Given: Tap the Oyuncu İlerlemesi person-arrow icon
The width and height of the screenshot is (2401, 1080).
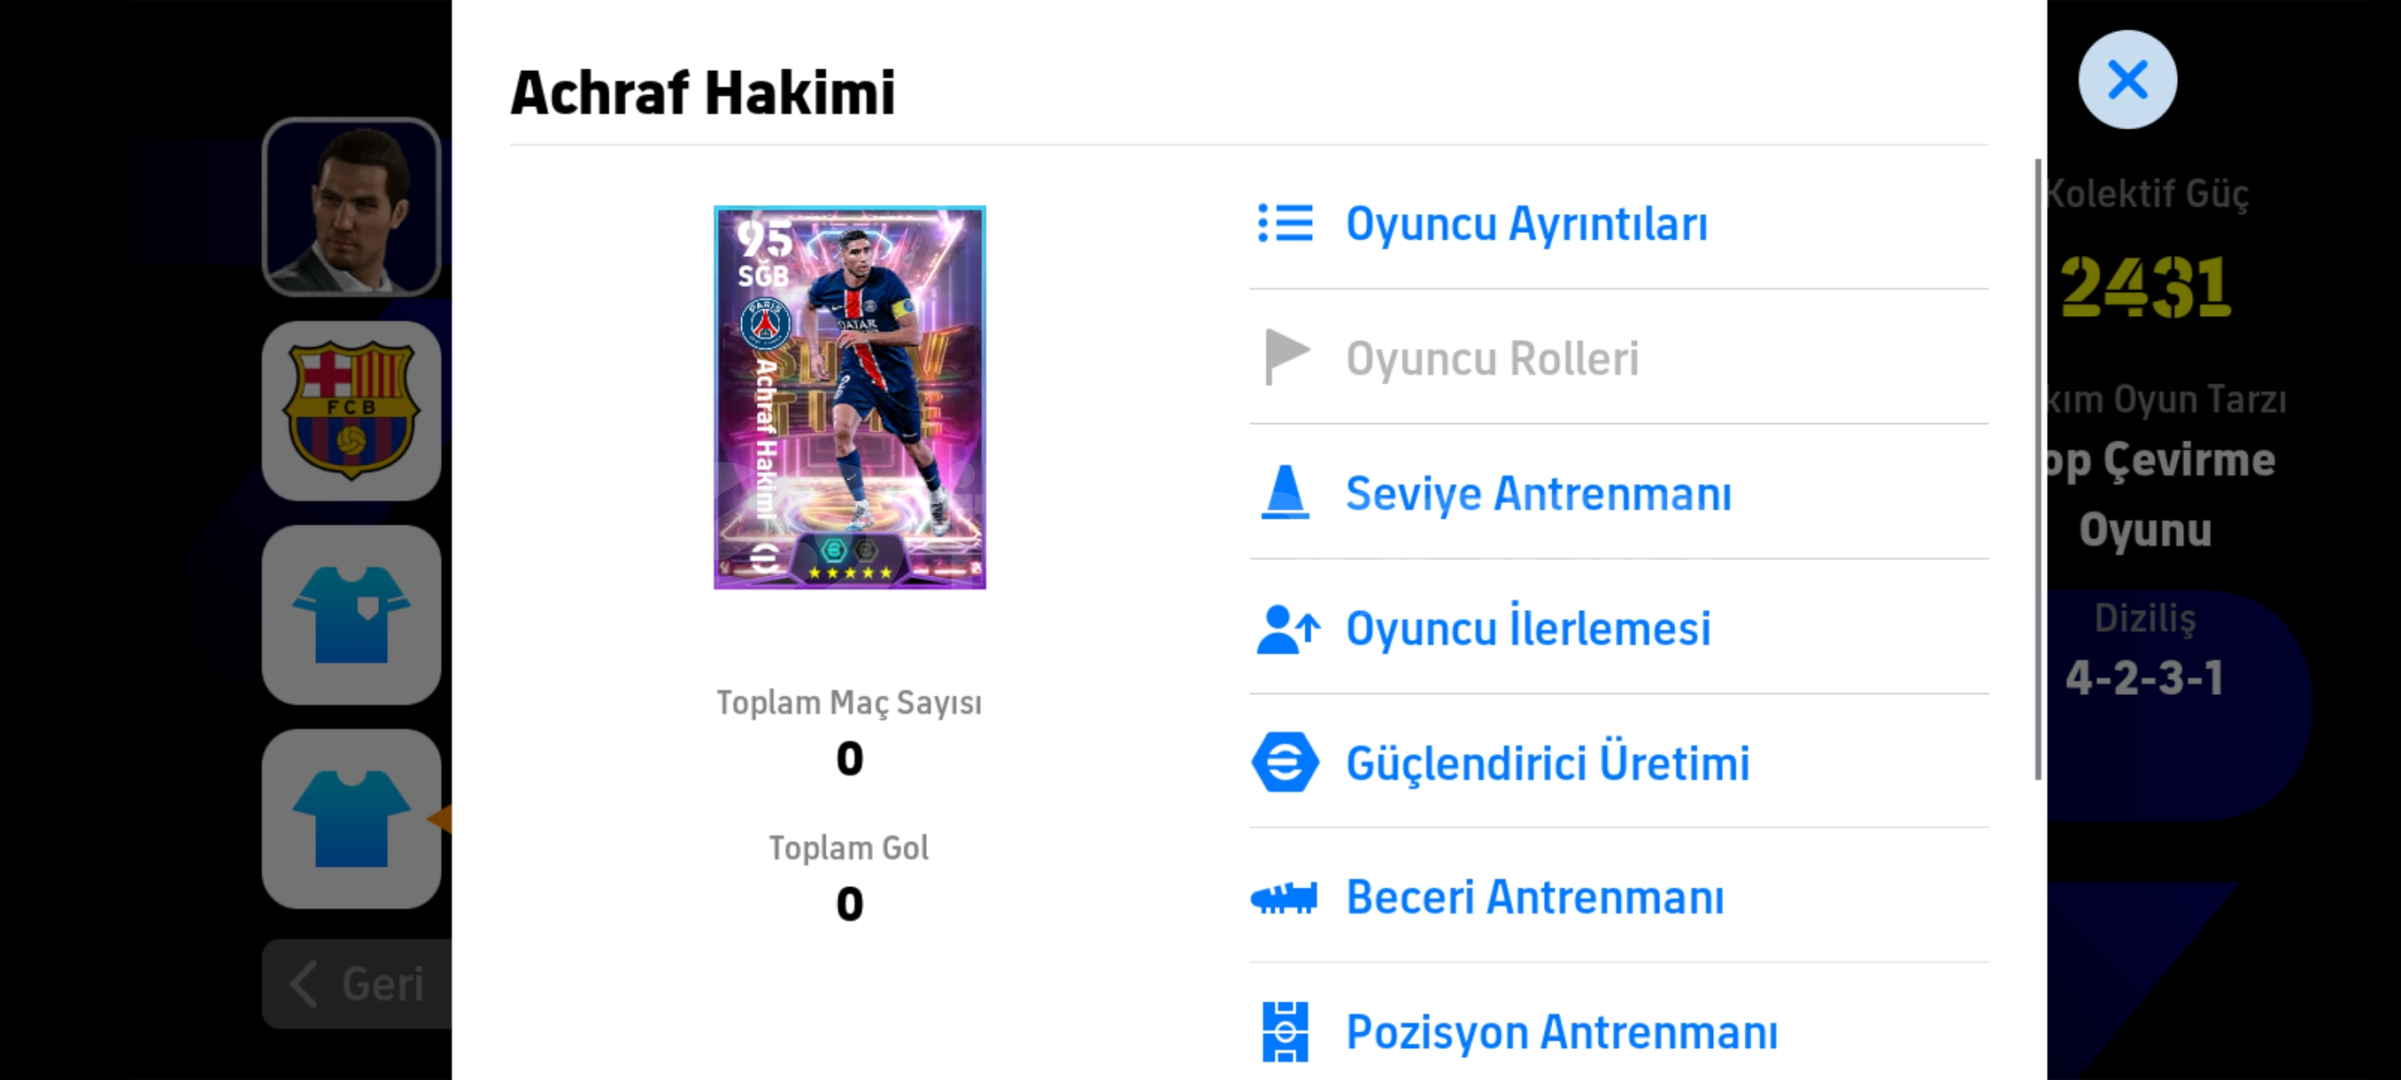Looking at the screenshot, I should 1288,629.
